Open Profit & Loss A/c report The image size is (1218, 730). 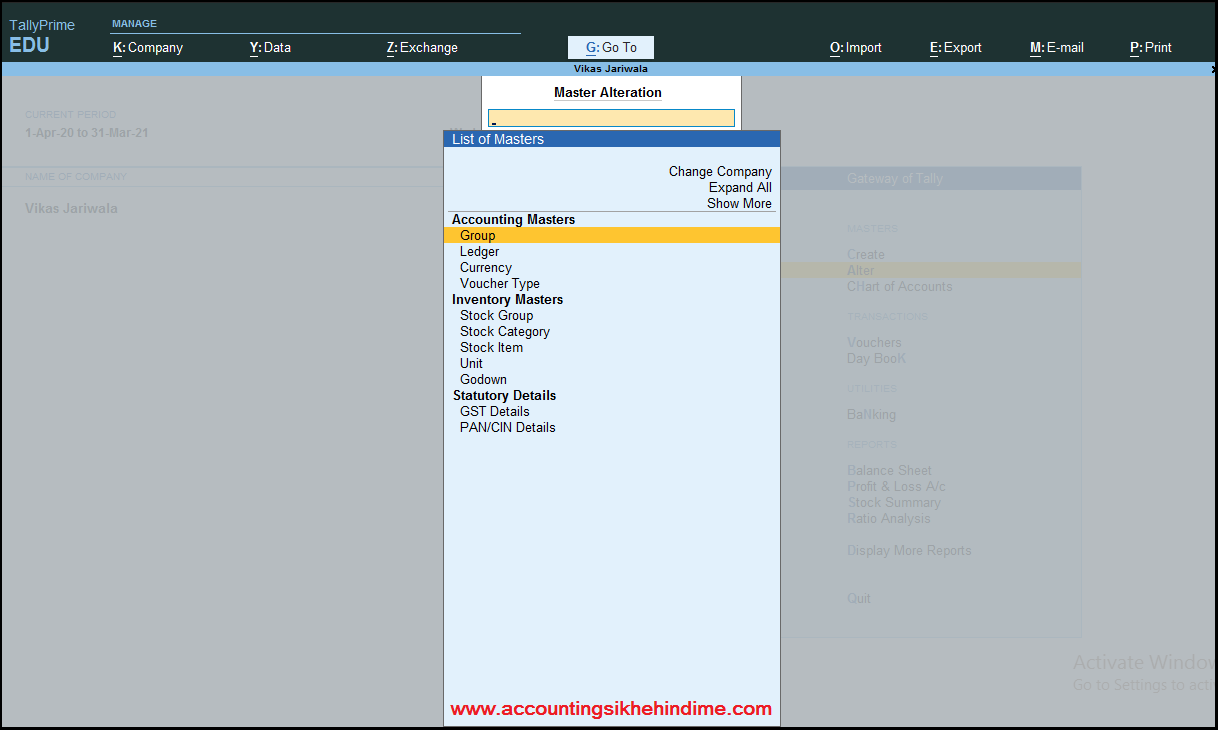coord(896,486)
